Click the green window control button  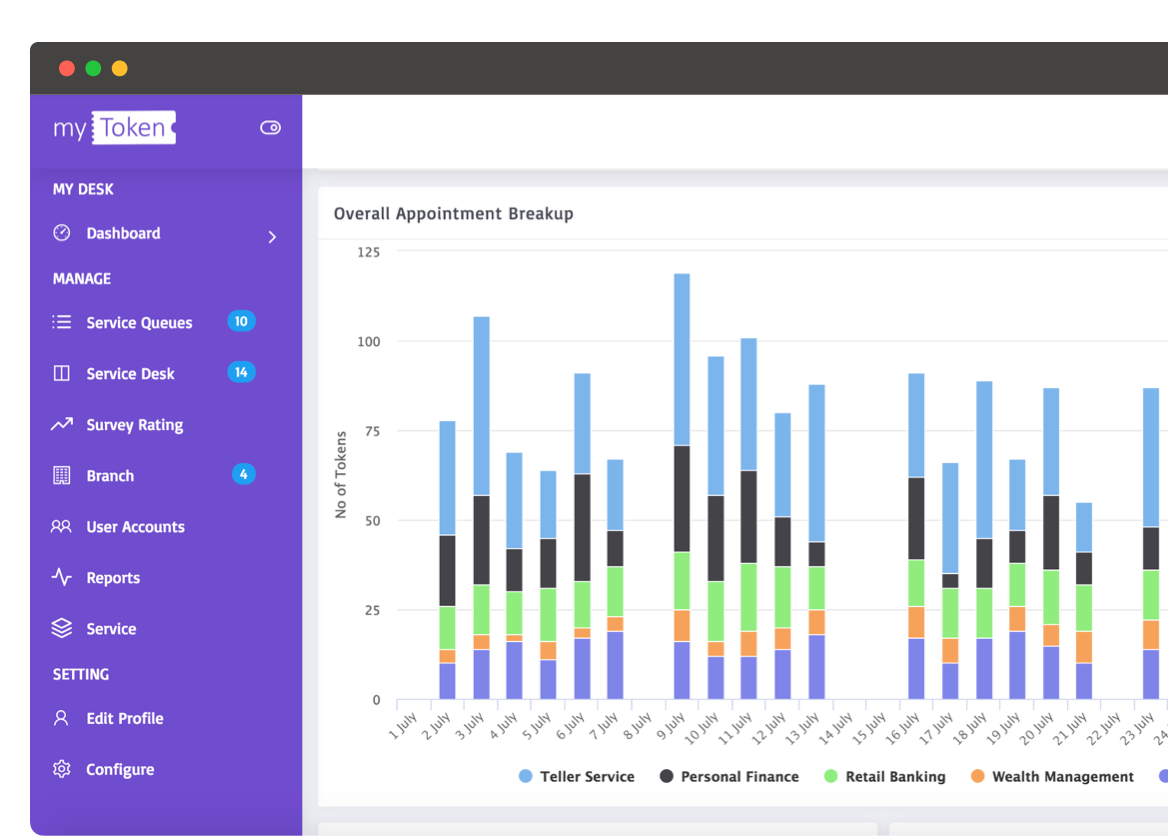tap(93, 69)
